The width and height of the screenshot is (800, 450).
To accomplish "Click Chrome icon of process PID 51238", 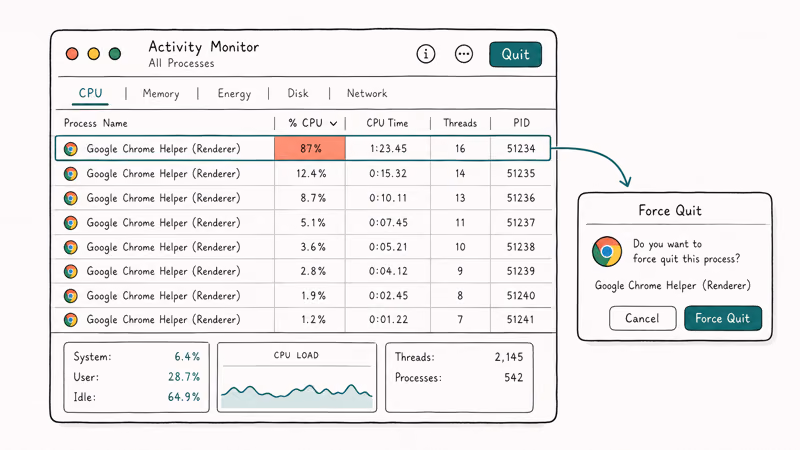I will 70,247.
